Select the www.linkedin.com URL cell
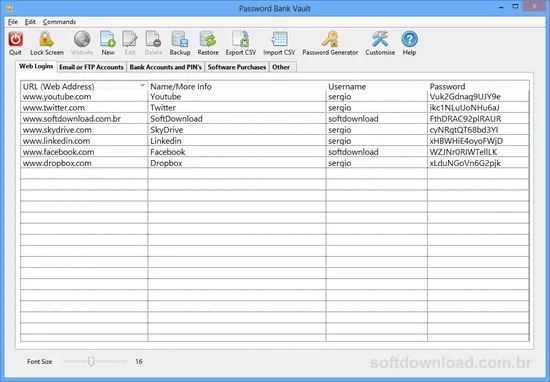The height and width of the screenshot is (382, 550). click(x=84, y=141)
